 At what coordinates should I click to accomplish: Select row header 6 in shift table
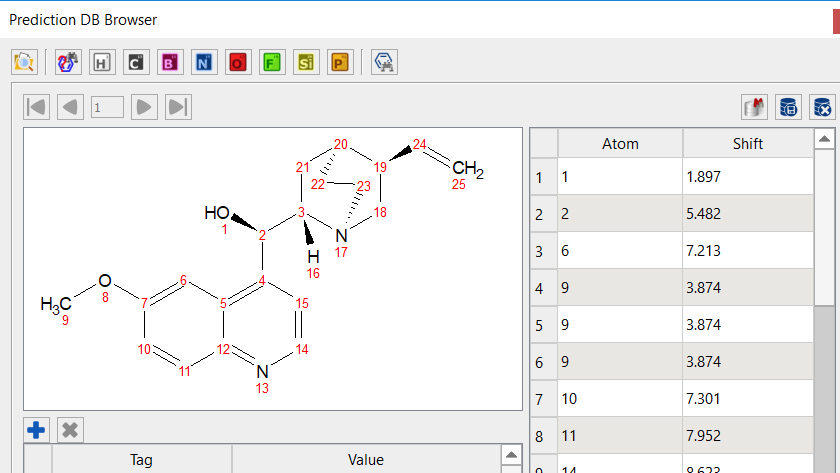[x=544, y=362]
